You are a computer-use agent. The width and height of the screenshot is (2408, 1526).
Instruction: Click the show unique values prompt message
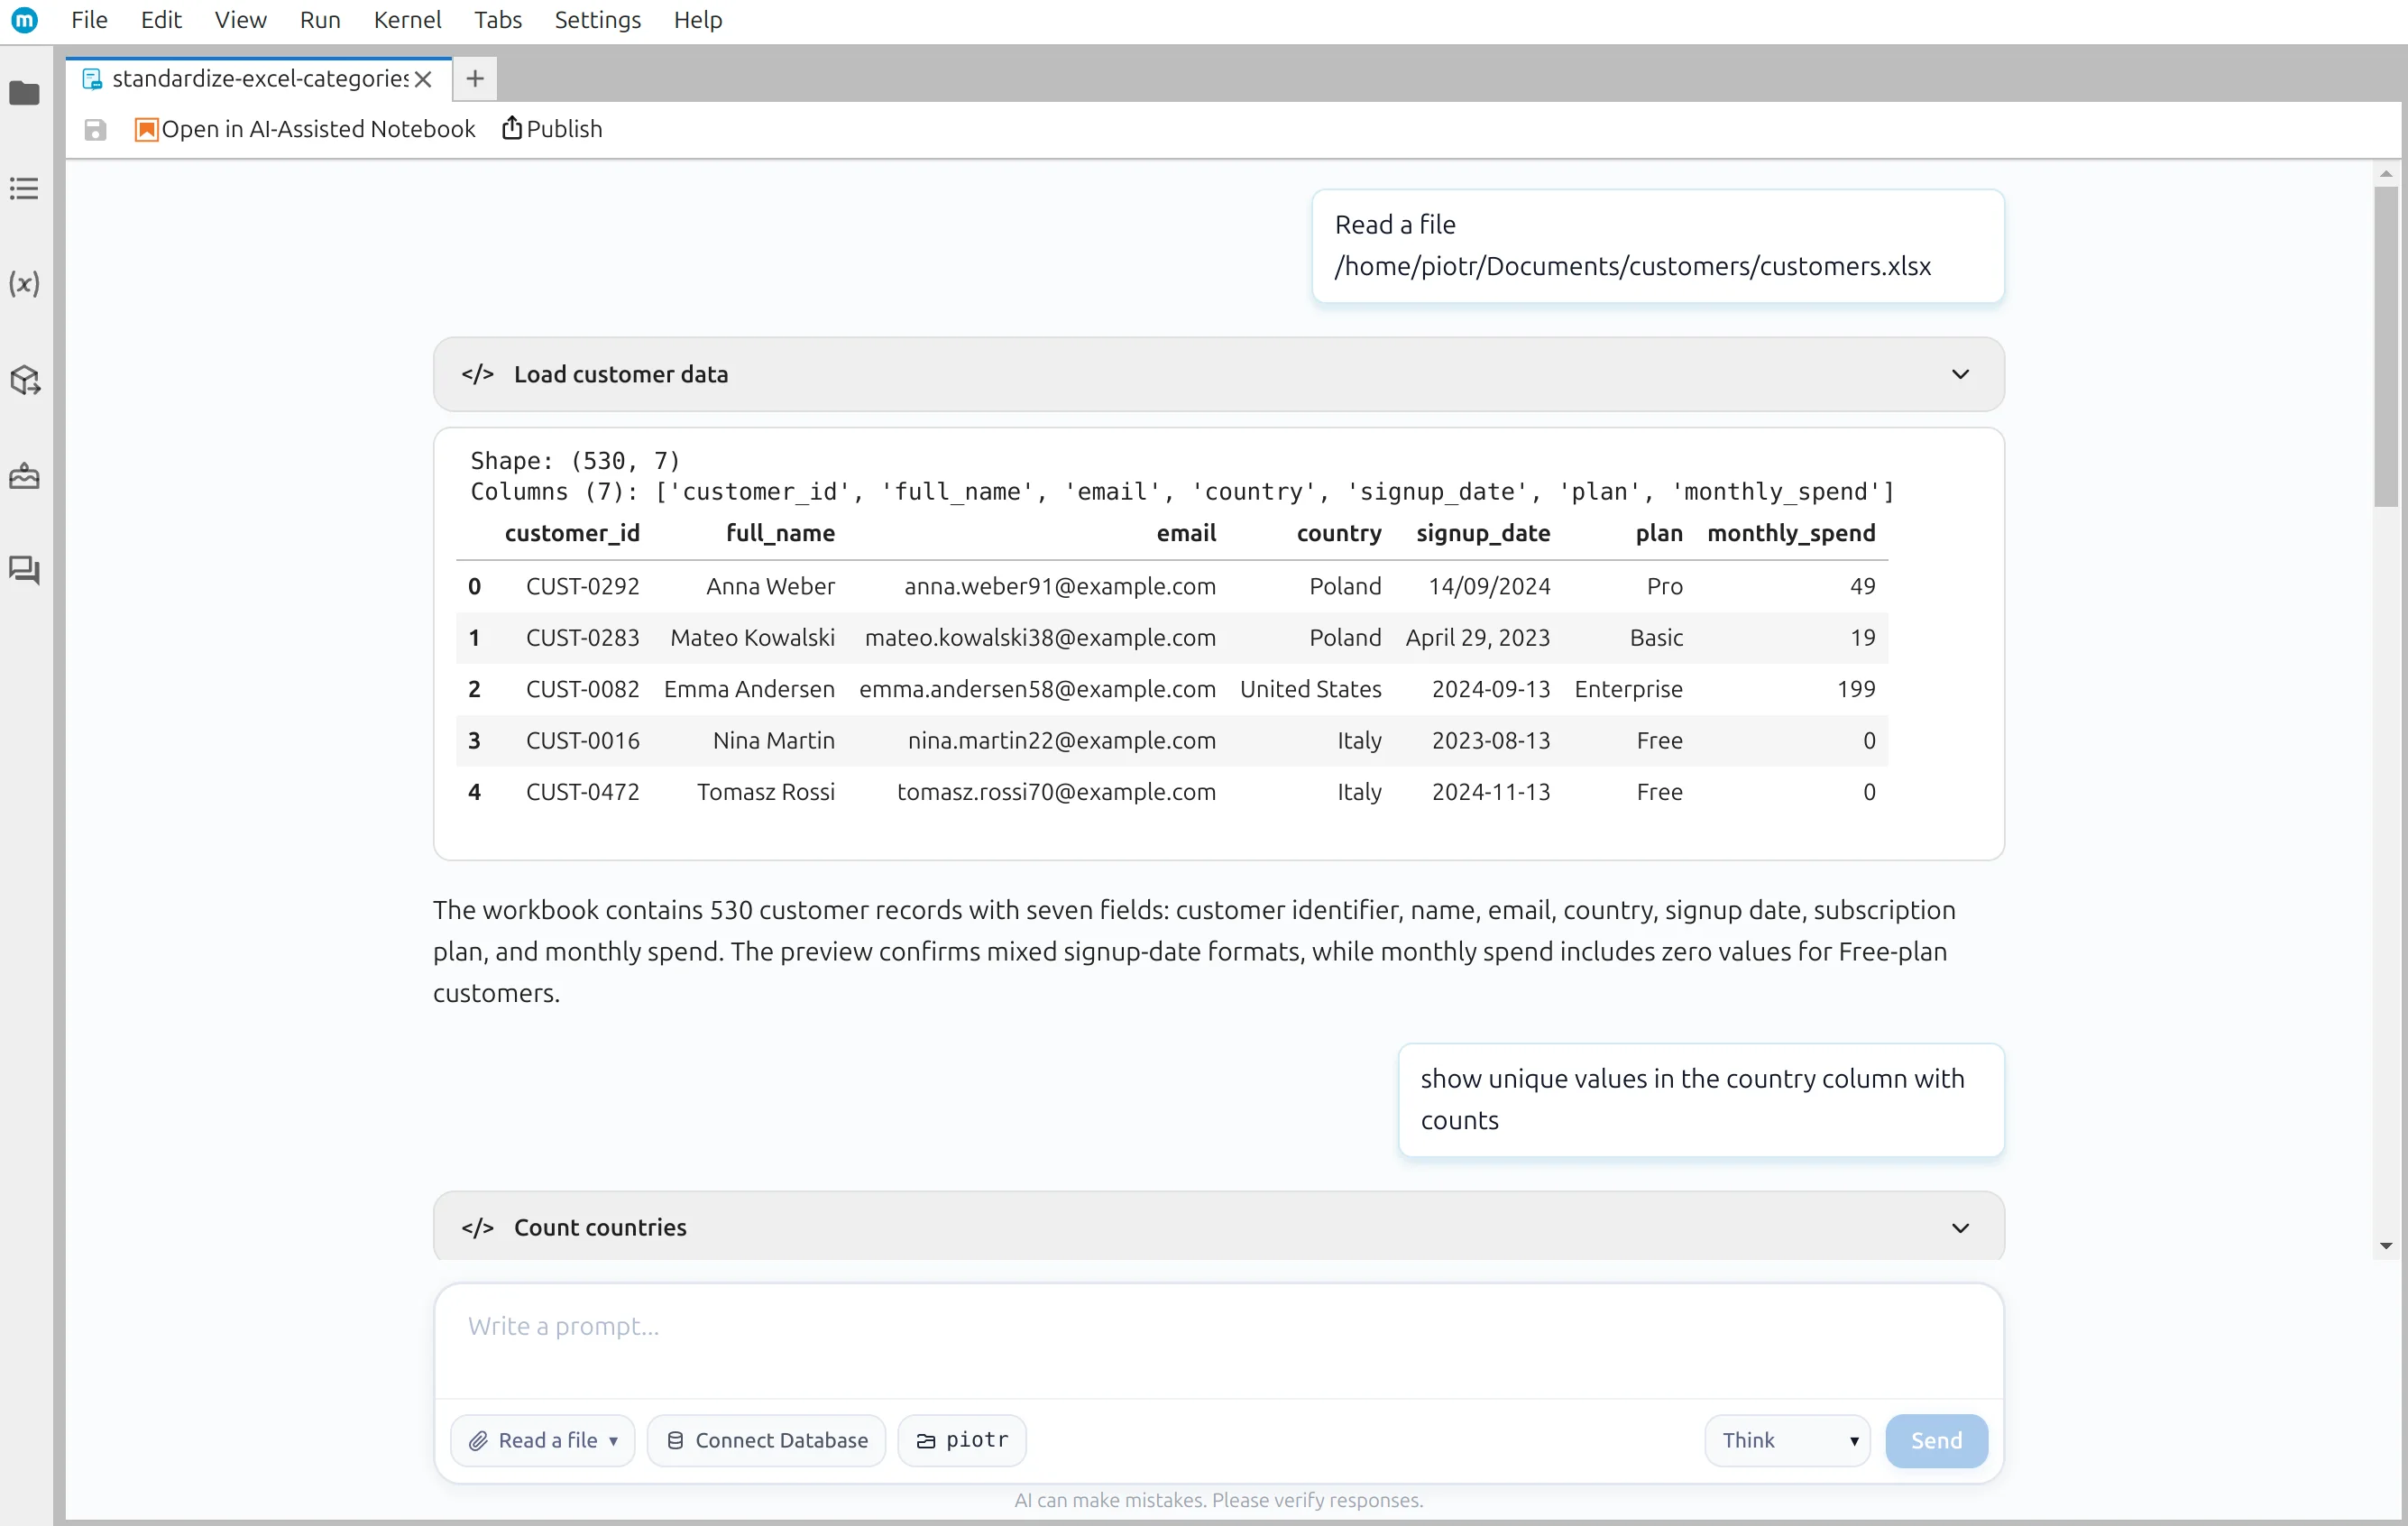[1700, 1100]
